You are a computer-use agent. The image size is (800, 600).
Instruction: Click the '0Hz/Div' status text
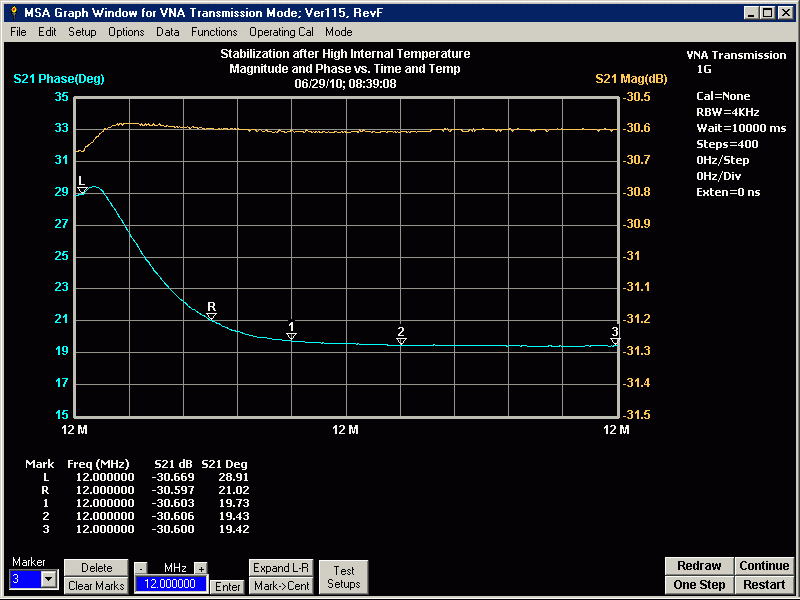pos(718,176)
